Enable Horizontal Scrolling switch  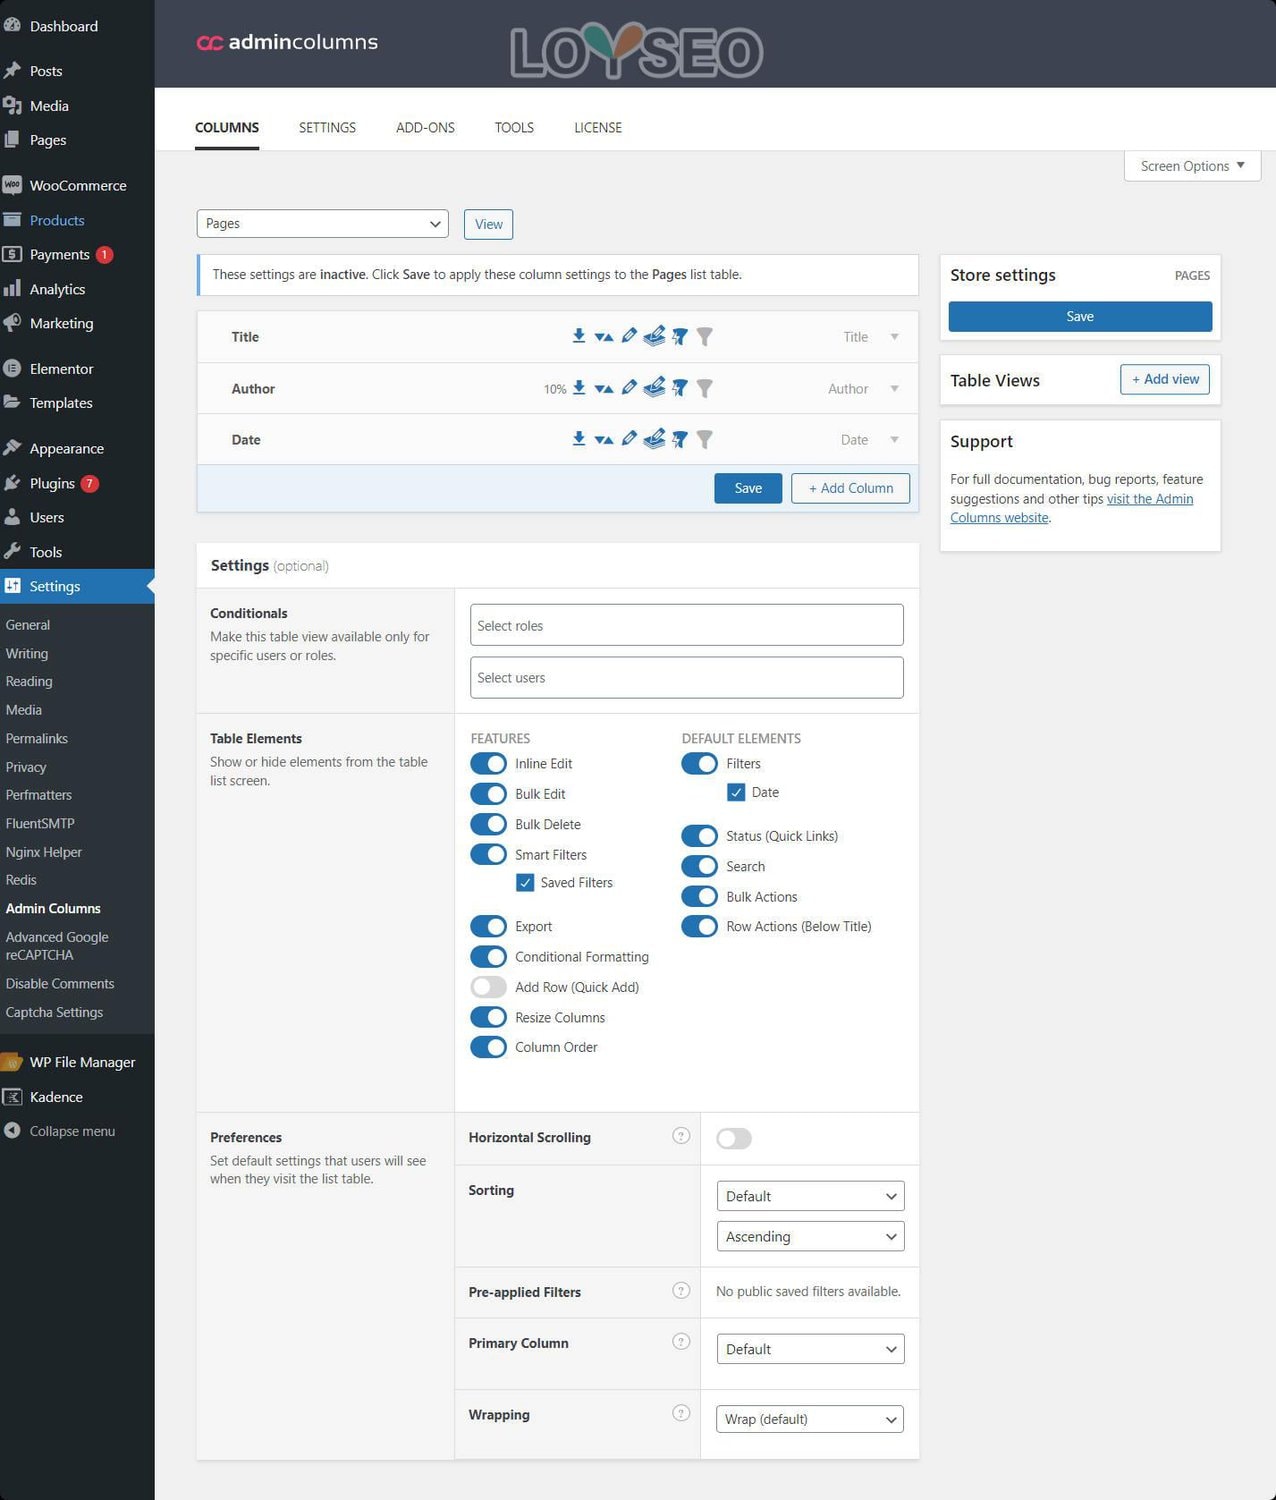(x=734, y=1139)
